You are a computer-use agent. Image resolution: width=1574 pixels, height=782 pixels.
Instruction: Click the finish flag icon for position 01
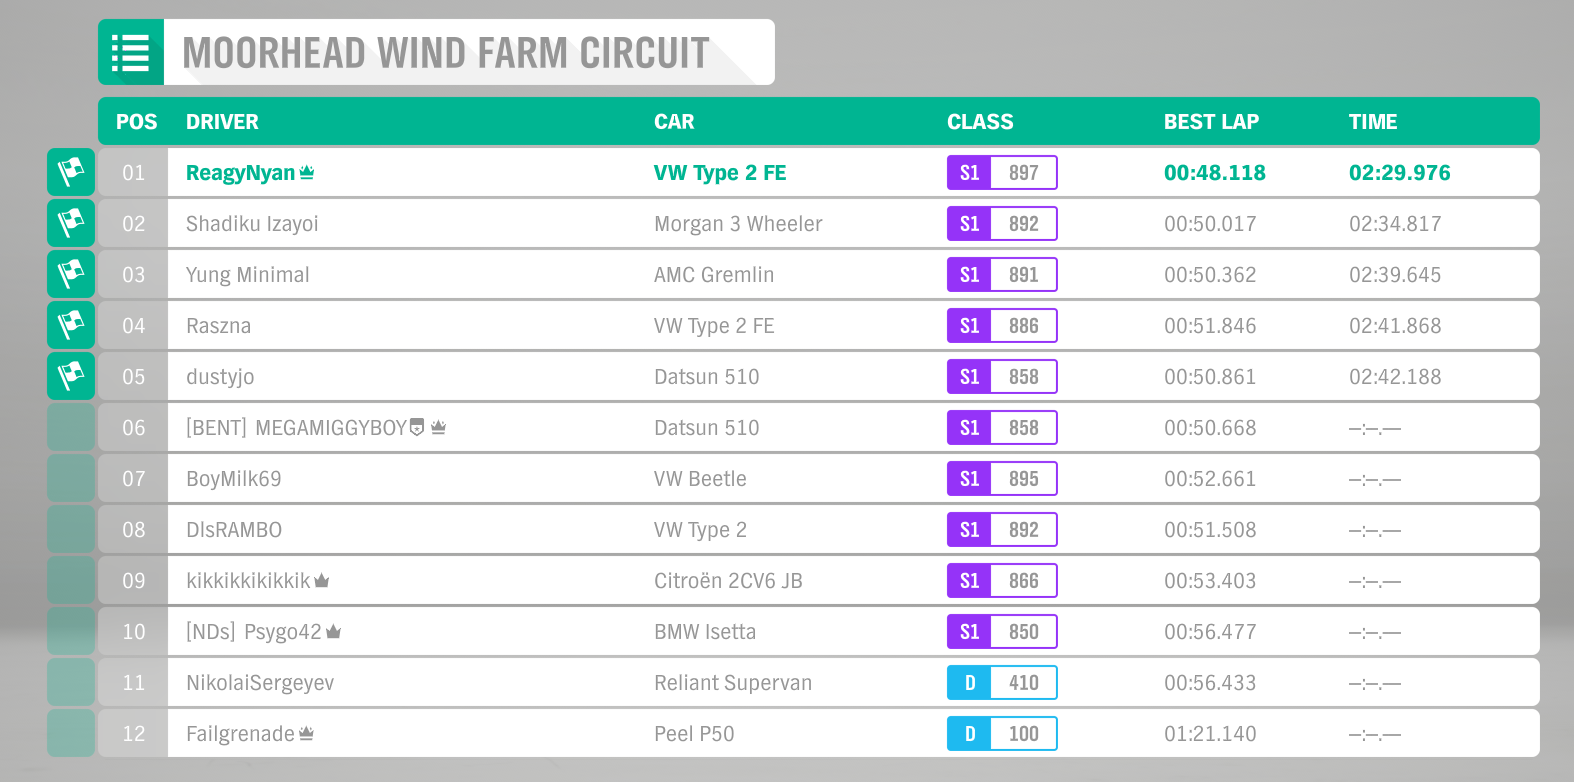click(71, 172)
